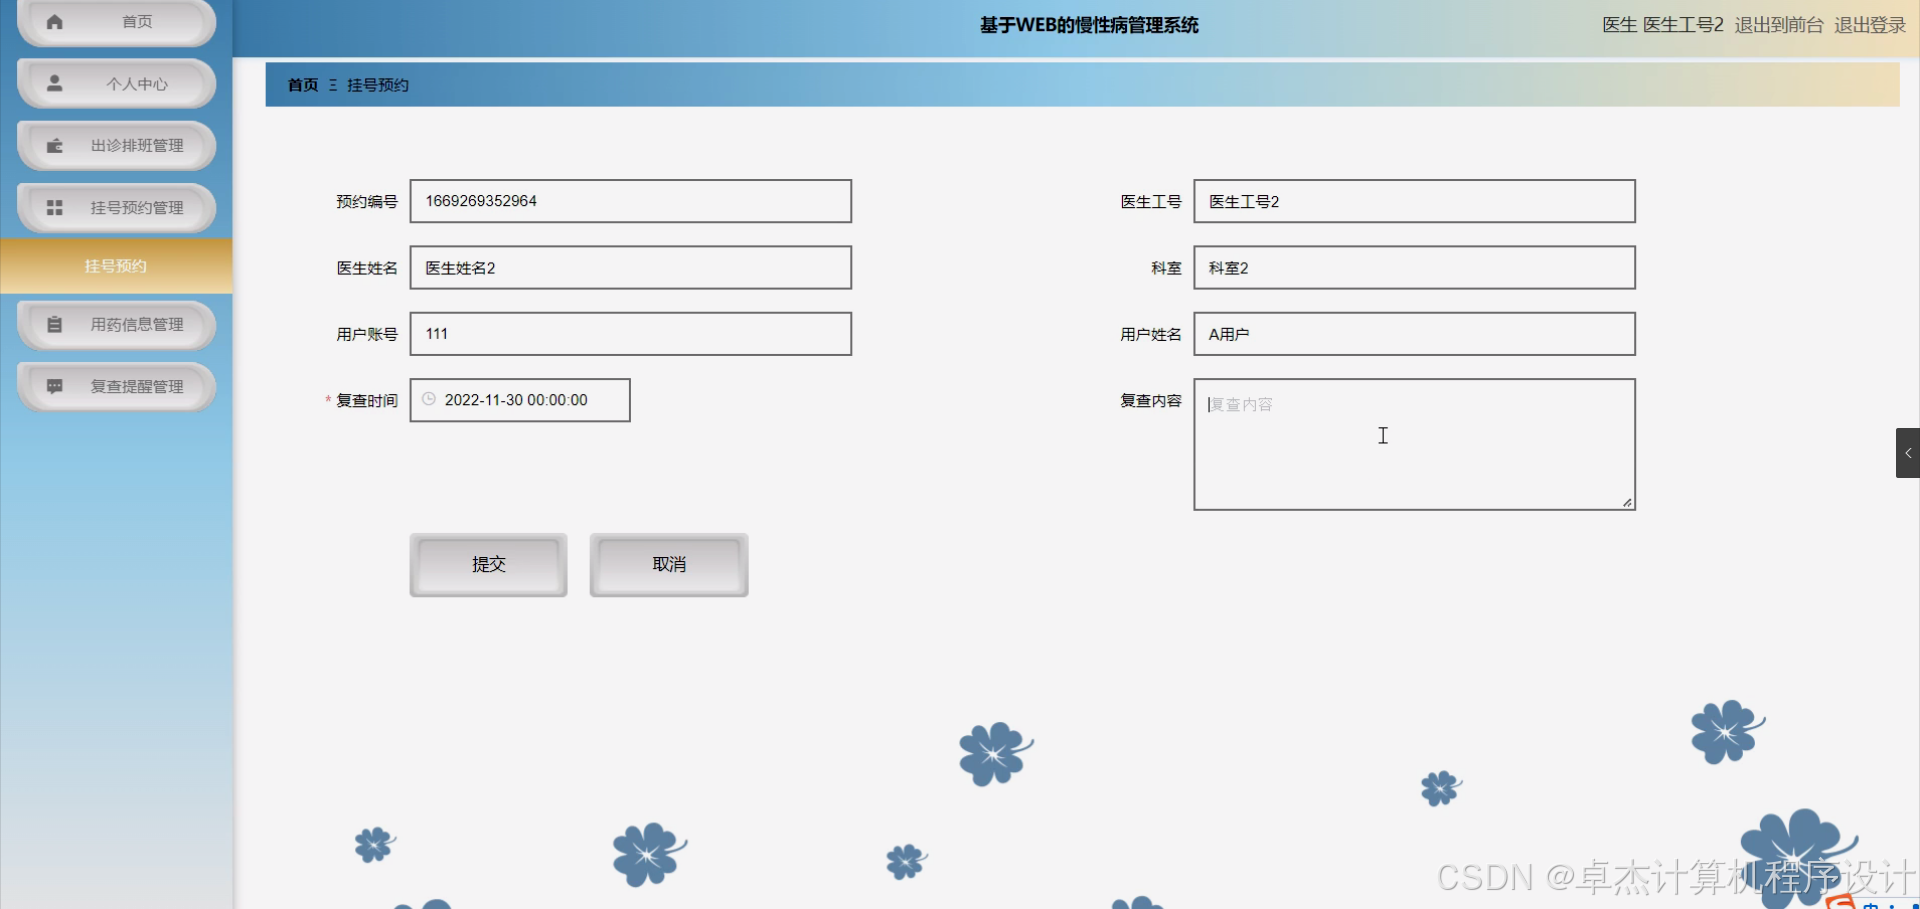This screenshot has height=909, width=1920.
Task: Click the 出诊排班管理 sidebar icon
Action: [x=55, y=146]
